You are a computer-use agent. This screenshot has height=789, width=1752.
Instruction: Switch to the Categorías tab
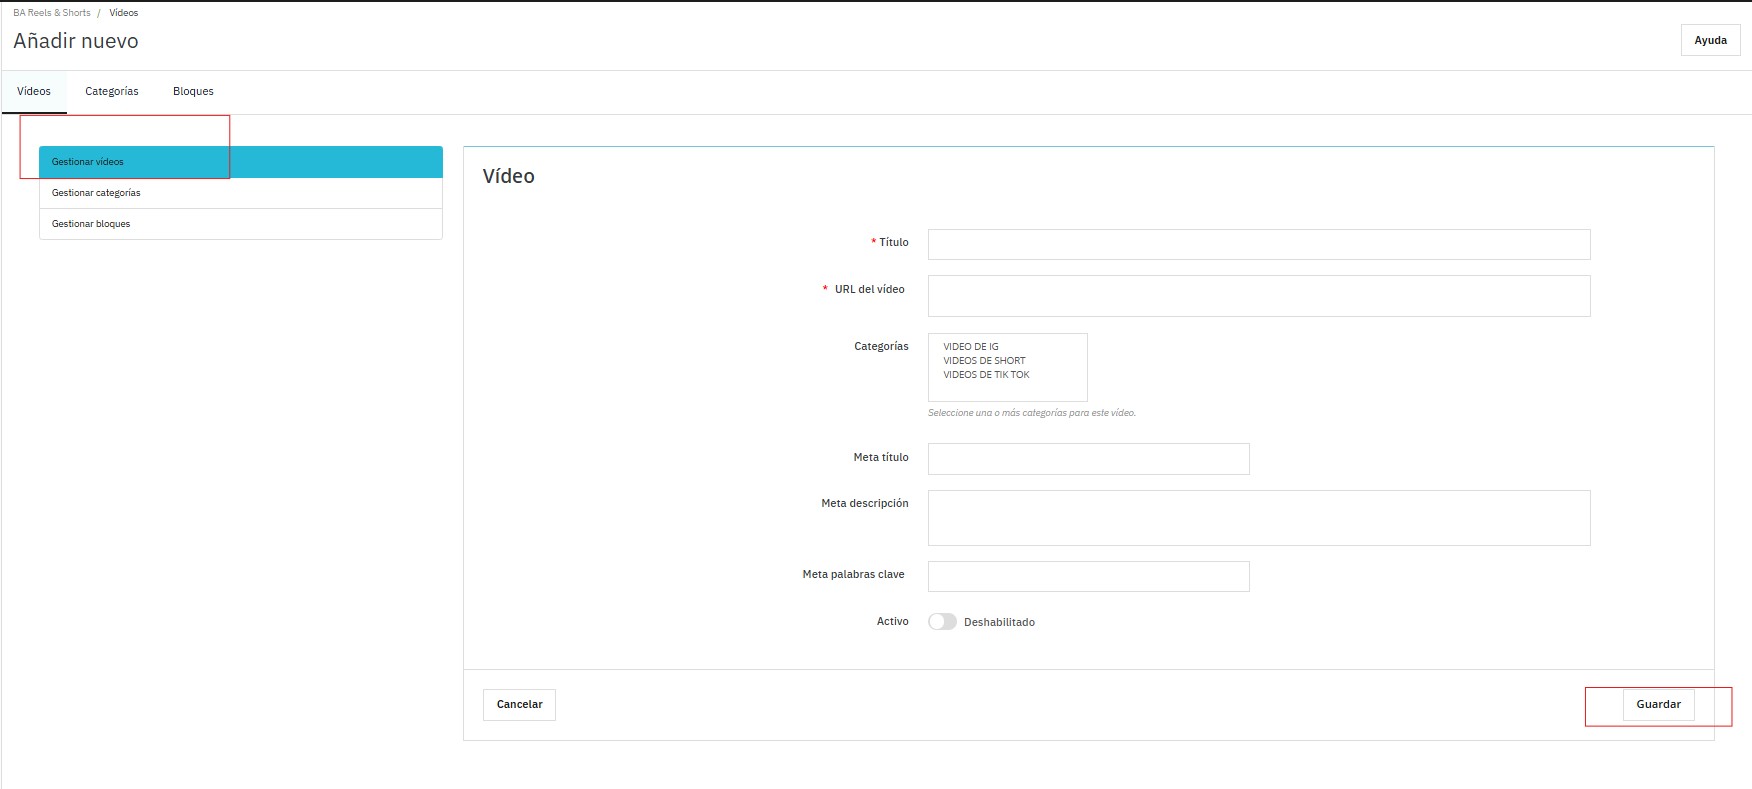pos(112,91)
